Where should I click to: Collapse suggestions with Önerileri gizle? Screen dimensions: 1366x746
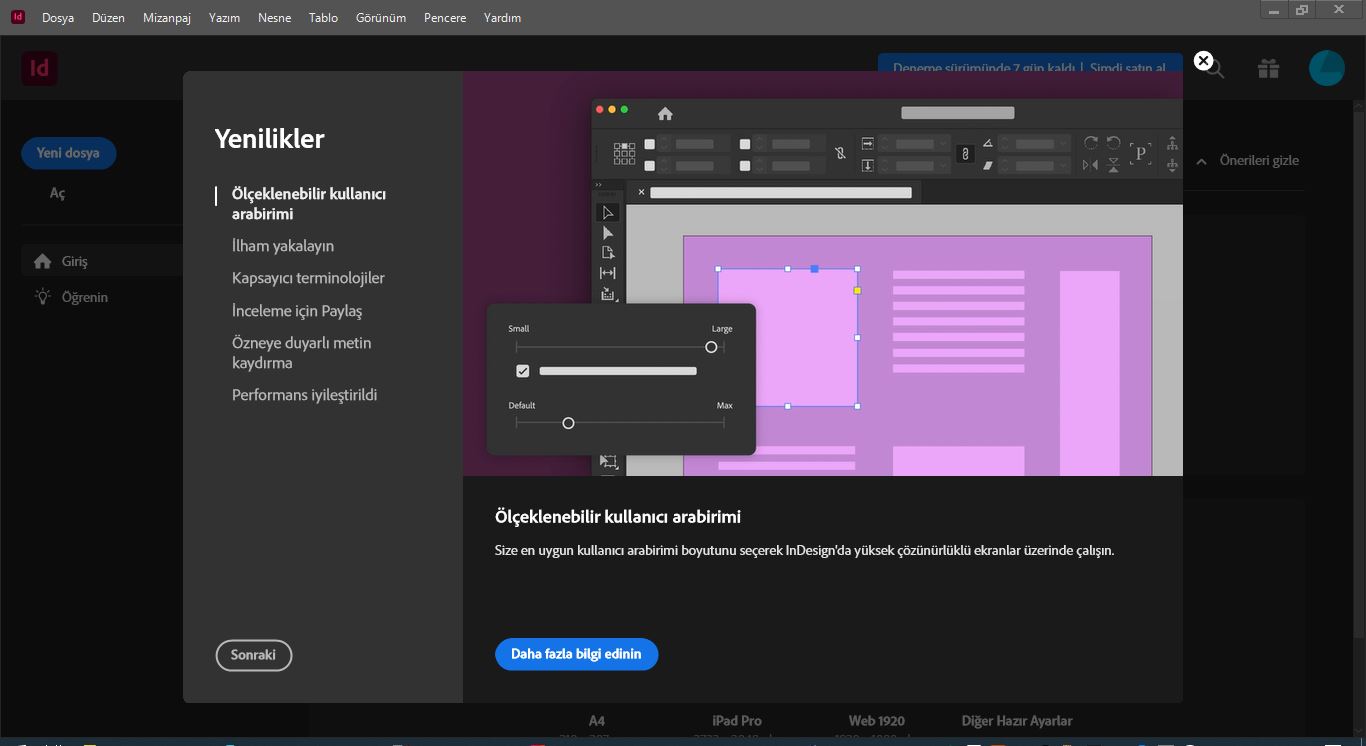pos(1247,161)
